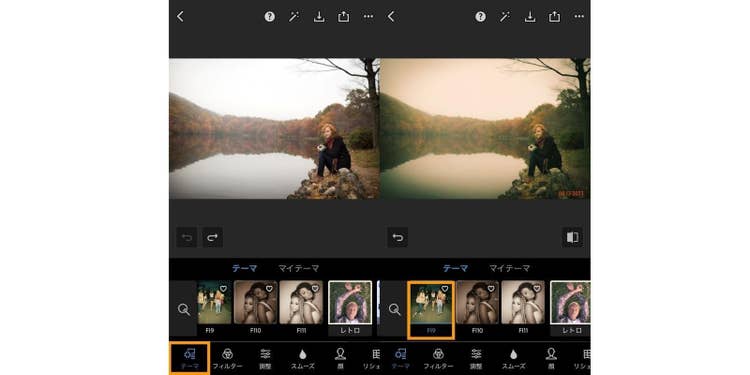Open スムーズ smoothing tool in right screen
This screenshot has width=750, height=375.
point(514,359)
